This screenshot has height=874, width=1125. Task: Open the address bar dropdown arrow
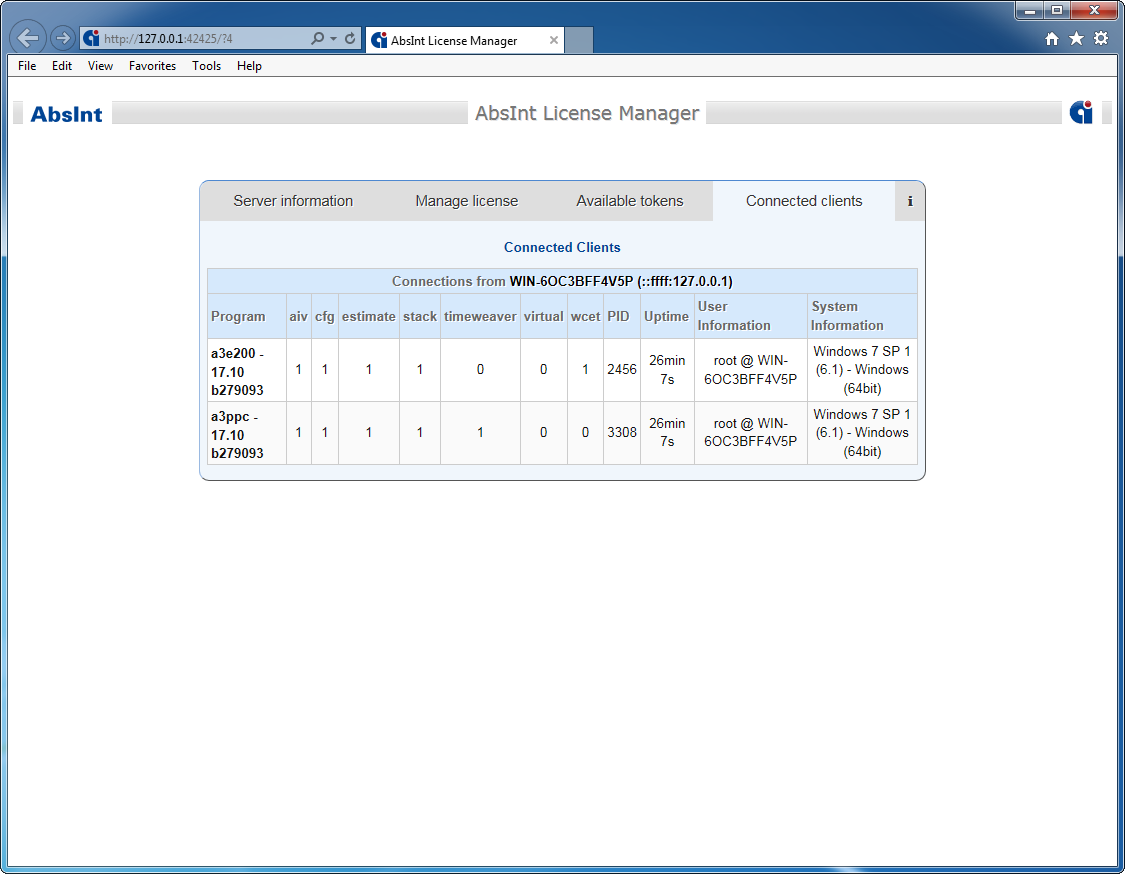pos(334,39)
